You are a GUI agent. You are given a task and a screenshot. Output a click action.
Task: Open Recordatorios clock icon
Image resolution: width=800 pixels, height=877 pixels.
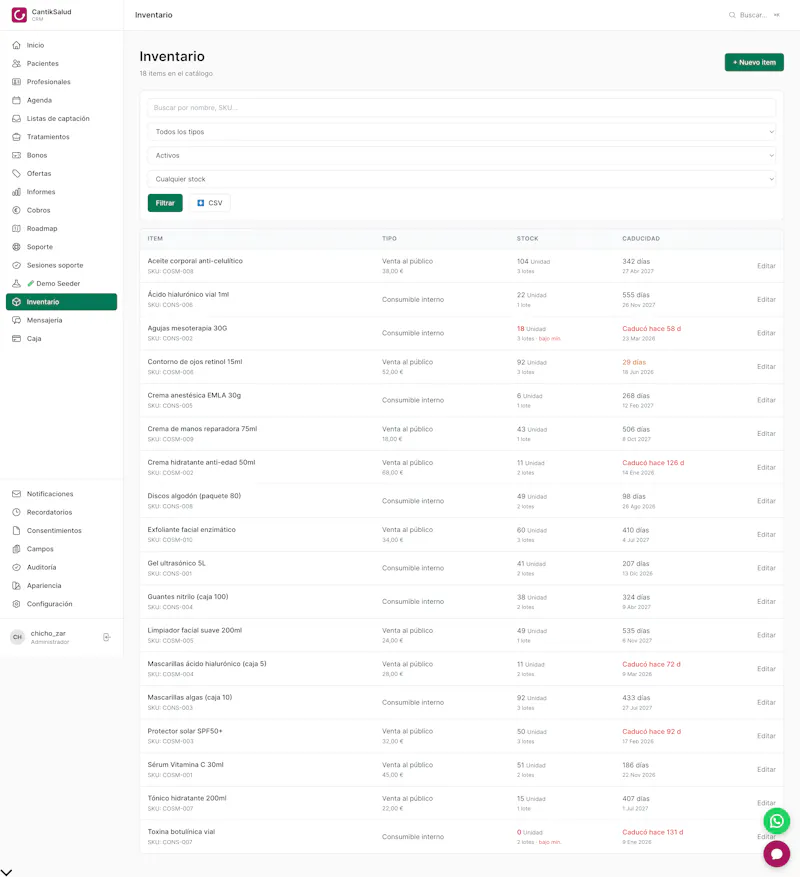point(16,512)
